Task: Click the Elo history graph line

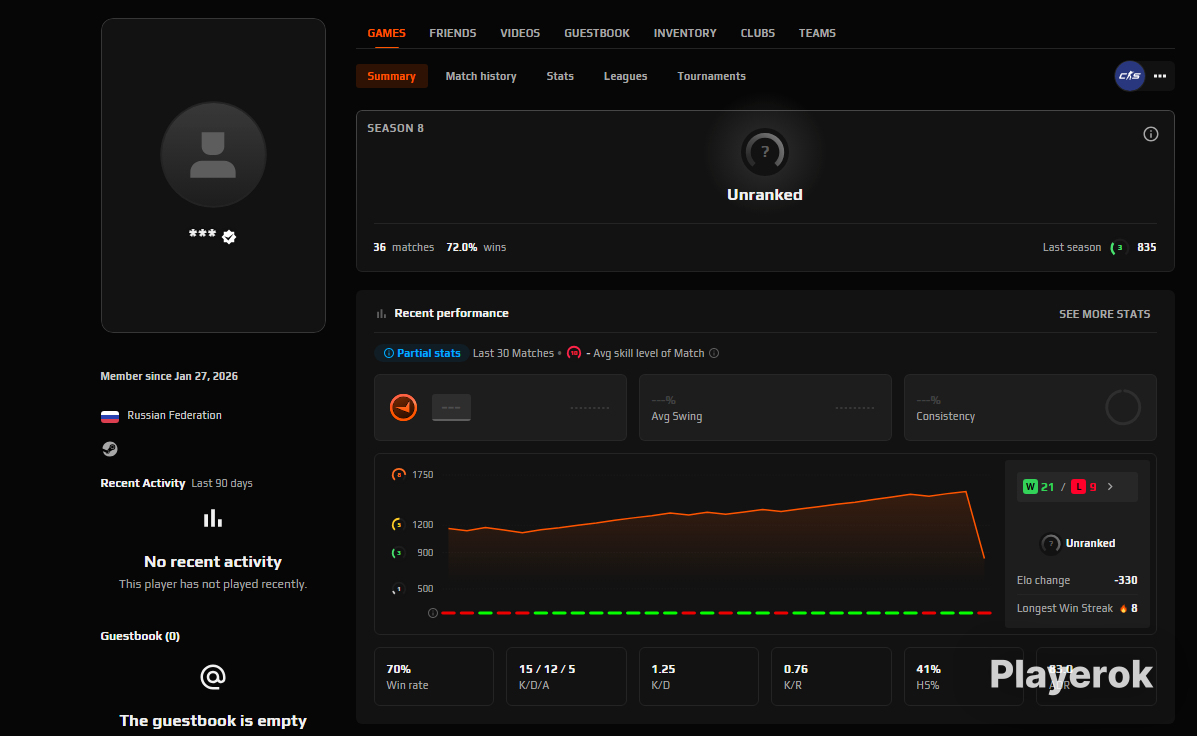Action: [x=710, y=514]
